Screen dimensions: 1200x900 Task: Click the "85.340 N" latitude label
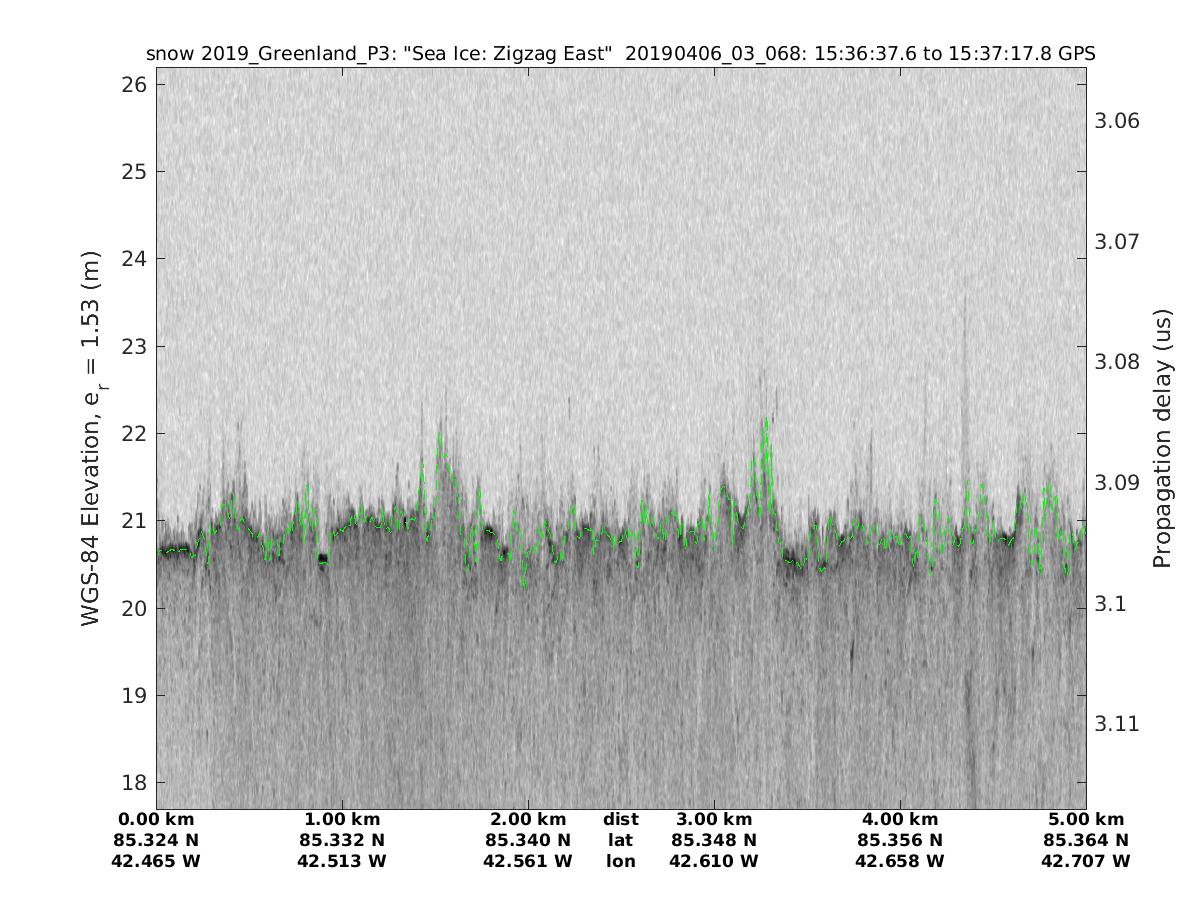528,840
